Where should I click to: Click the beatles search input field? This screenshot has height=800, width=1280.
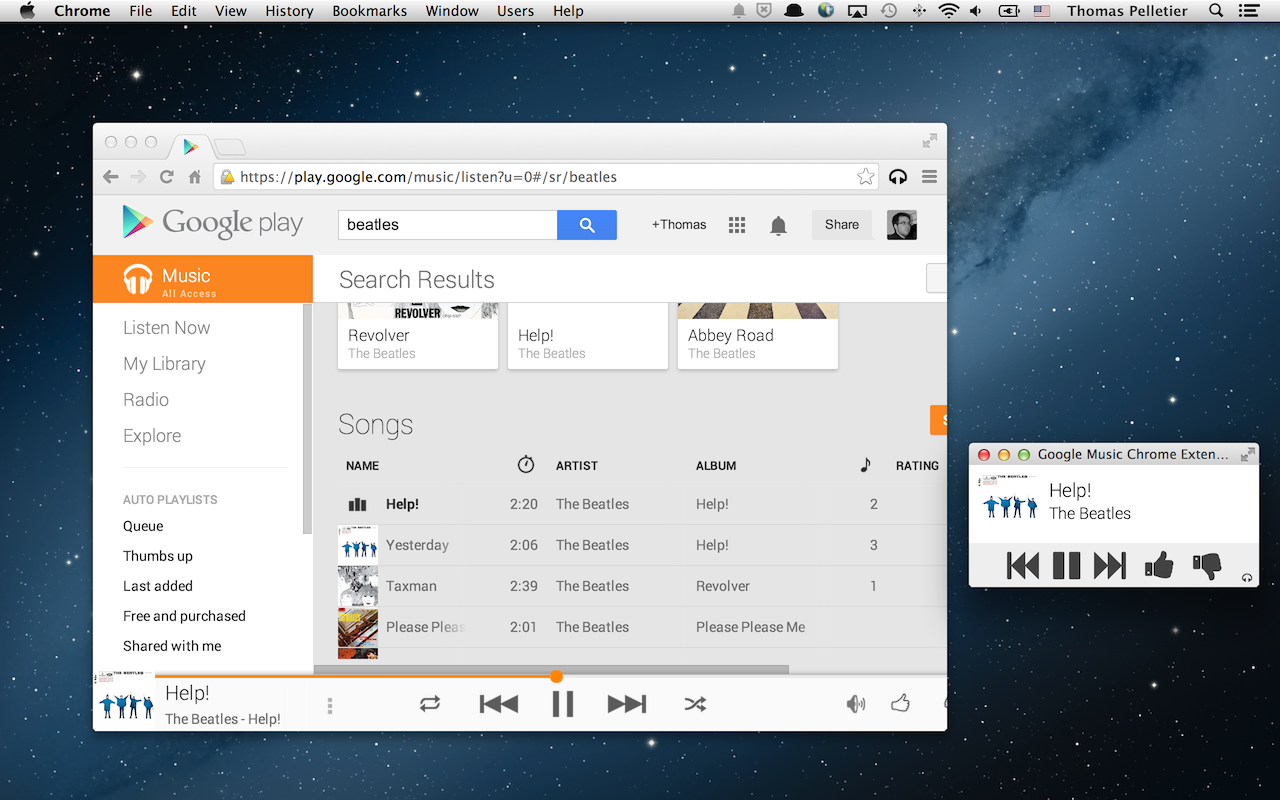(x=447, y=225)
